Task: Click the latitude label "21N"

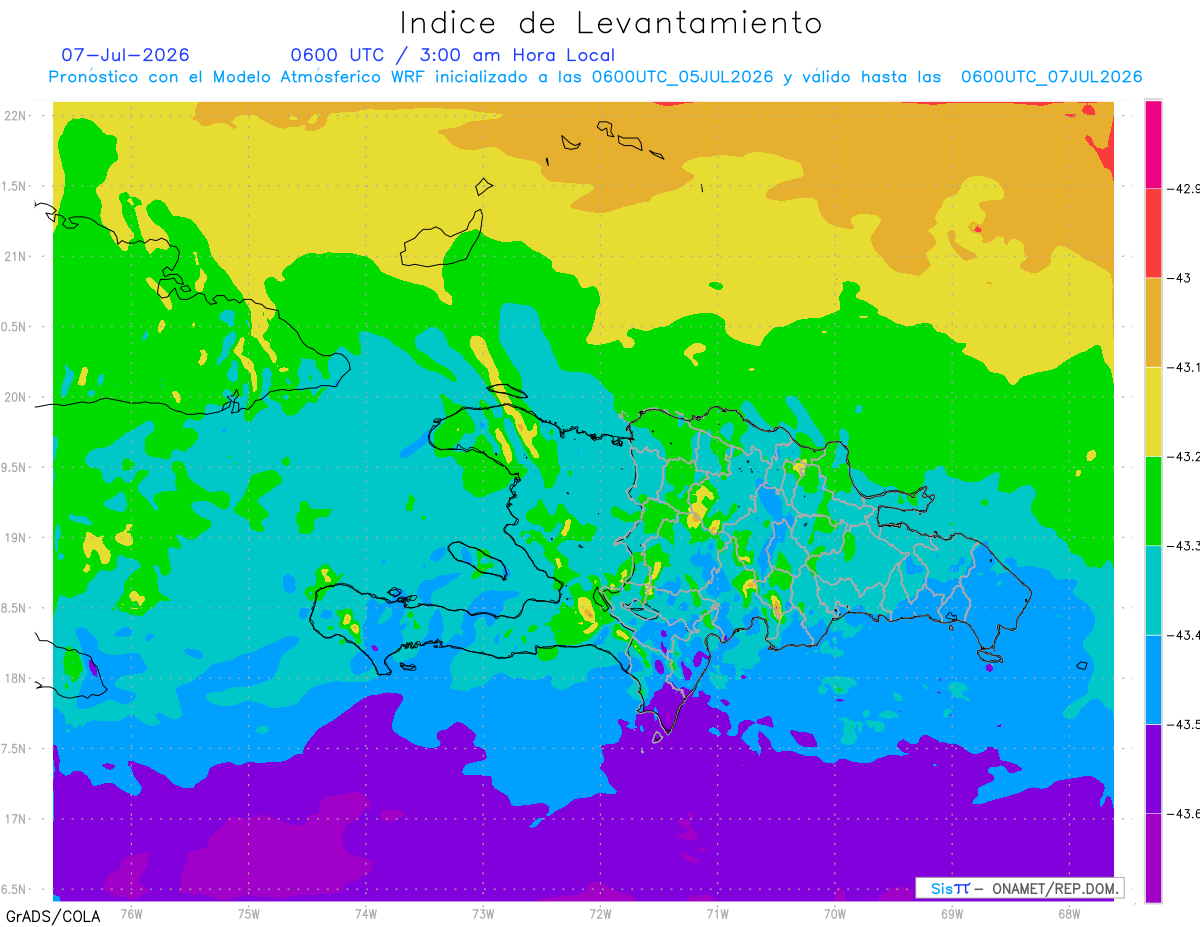Action: coord(17,257)
